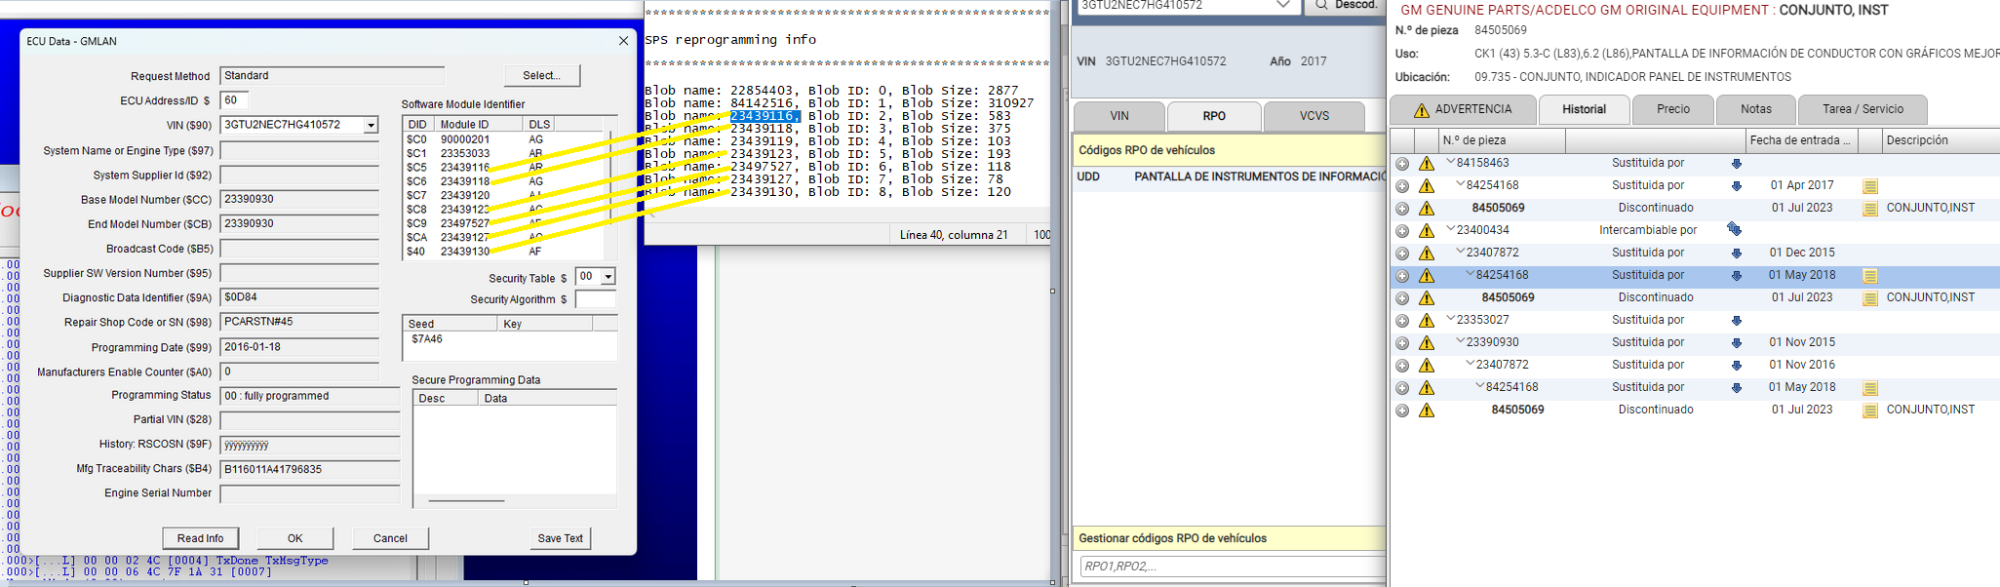The image size is (2000, 587).
Task: Collapse the 23390930 tree node
Action: pos(1460,341)
